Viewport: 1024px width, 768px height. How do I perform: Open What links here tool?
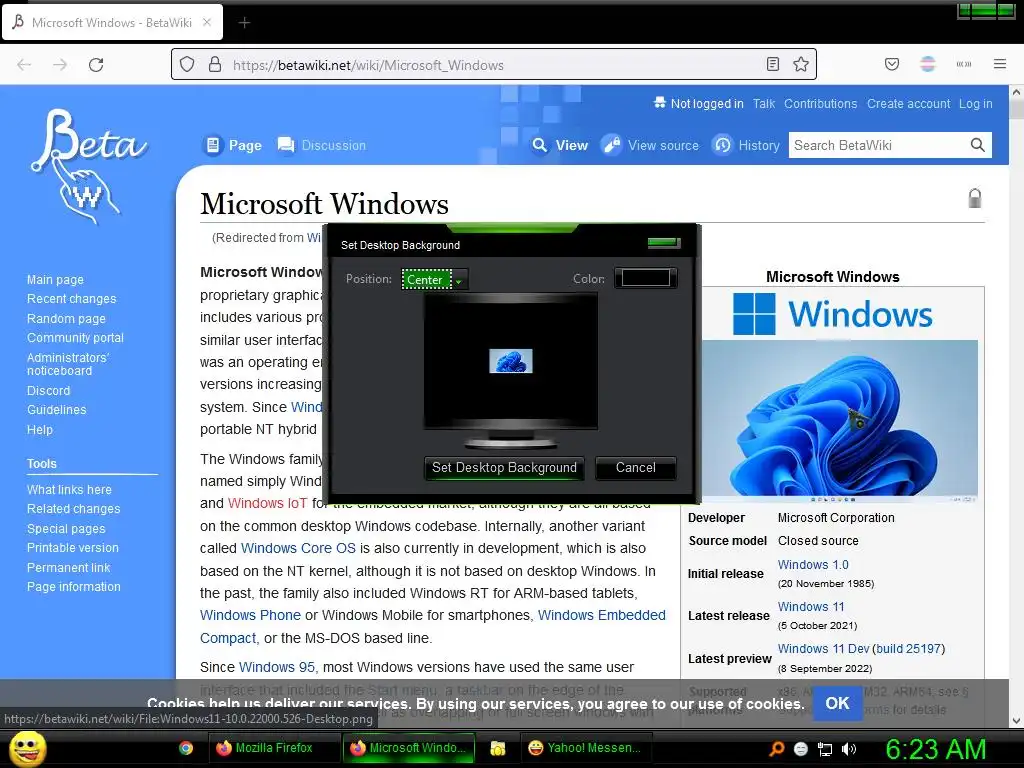pyautogui.click(x=69, y=489)
